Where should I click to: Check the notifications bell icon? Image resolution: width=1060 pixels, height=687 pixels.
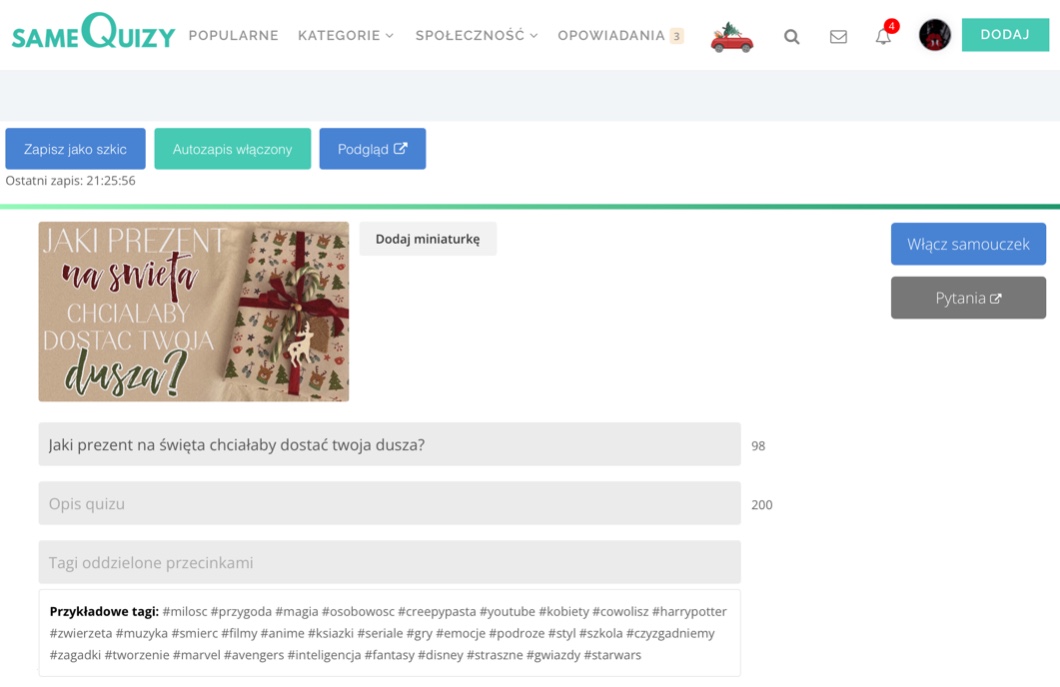pos(884,36)
